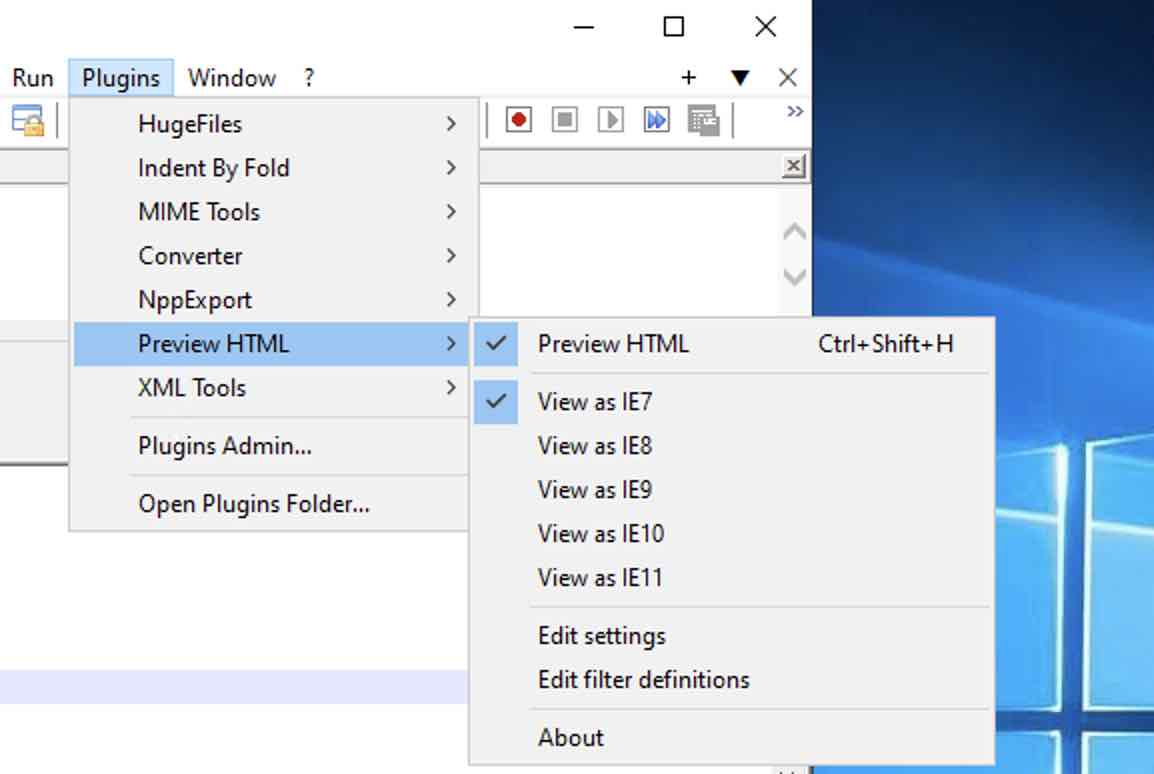Click the scrollbar up arrow
1154x774 pixels.
[794, 231]
